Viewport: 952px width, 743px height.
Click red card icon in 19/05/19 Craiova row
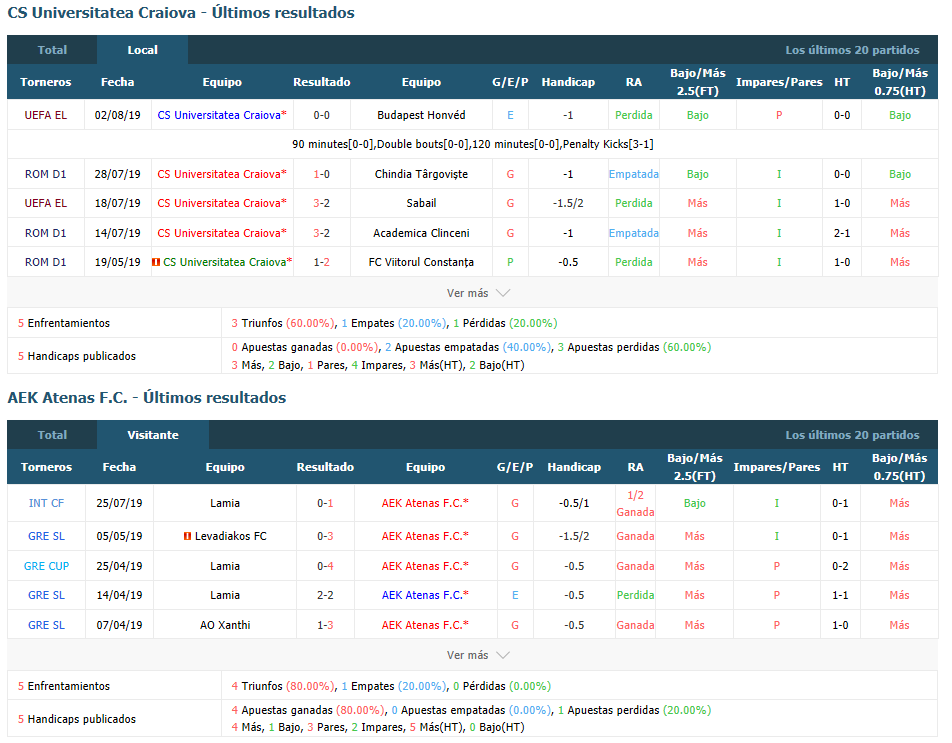[156, 262]
